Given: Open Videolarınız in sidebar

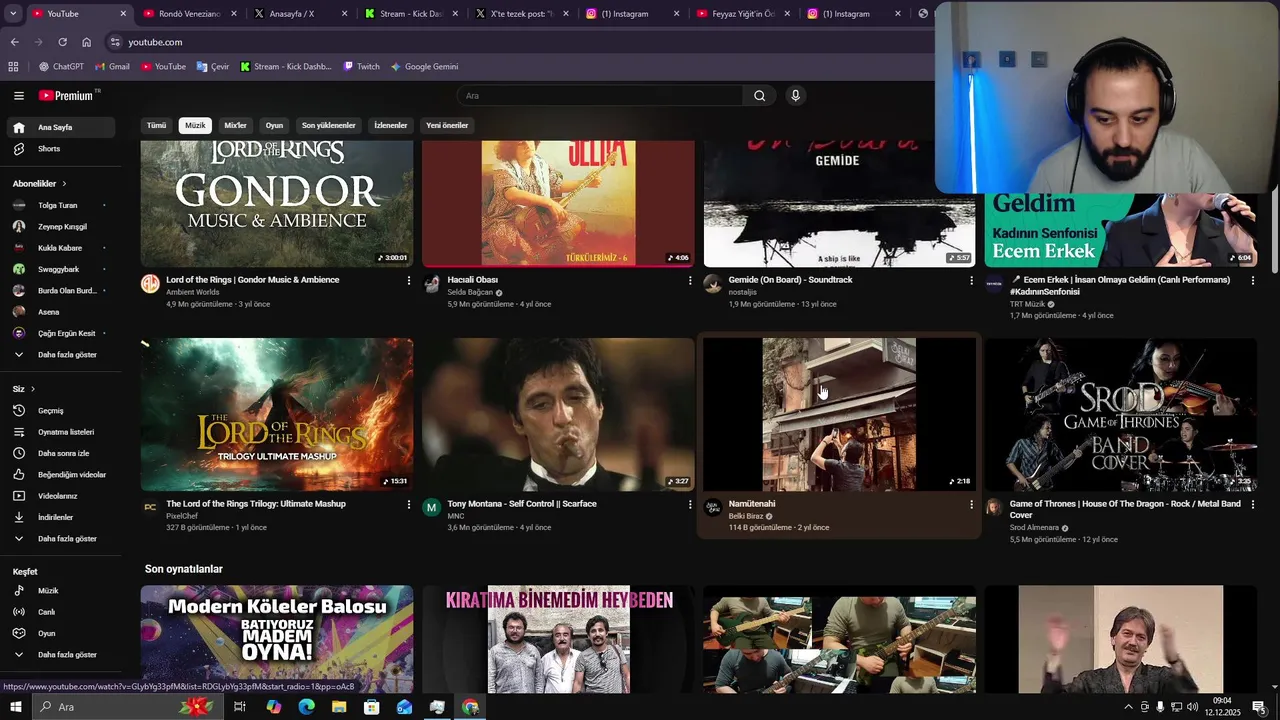Looking at the screenshot, I should pos(60,496).
